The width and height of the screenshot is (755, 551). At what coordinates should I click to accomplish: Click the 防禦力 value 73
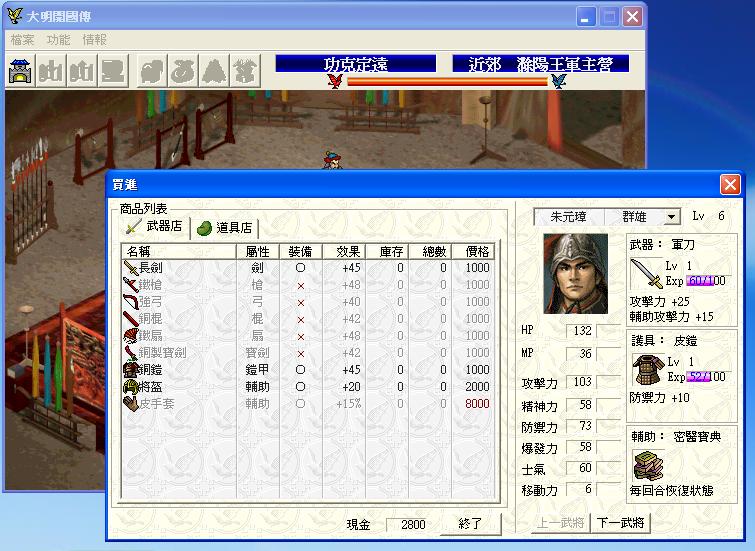[x=582, y=426]
